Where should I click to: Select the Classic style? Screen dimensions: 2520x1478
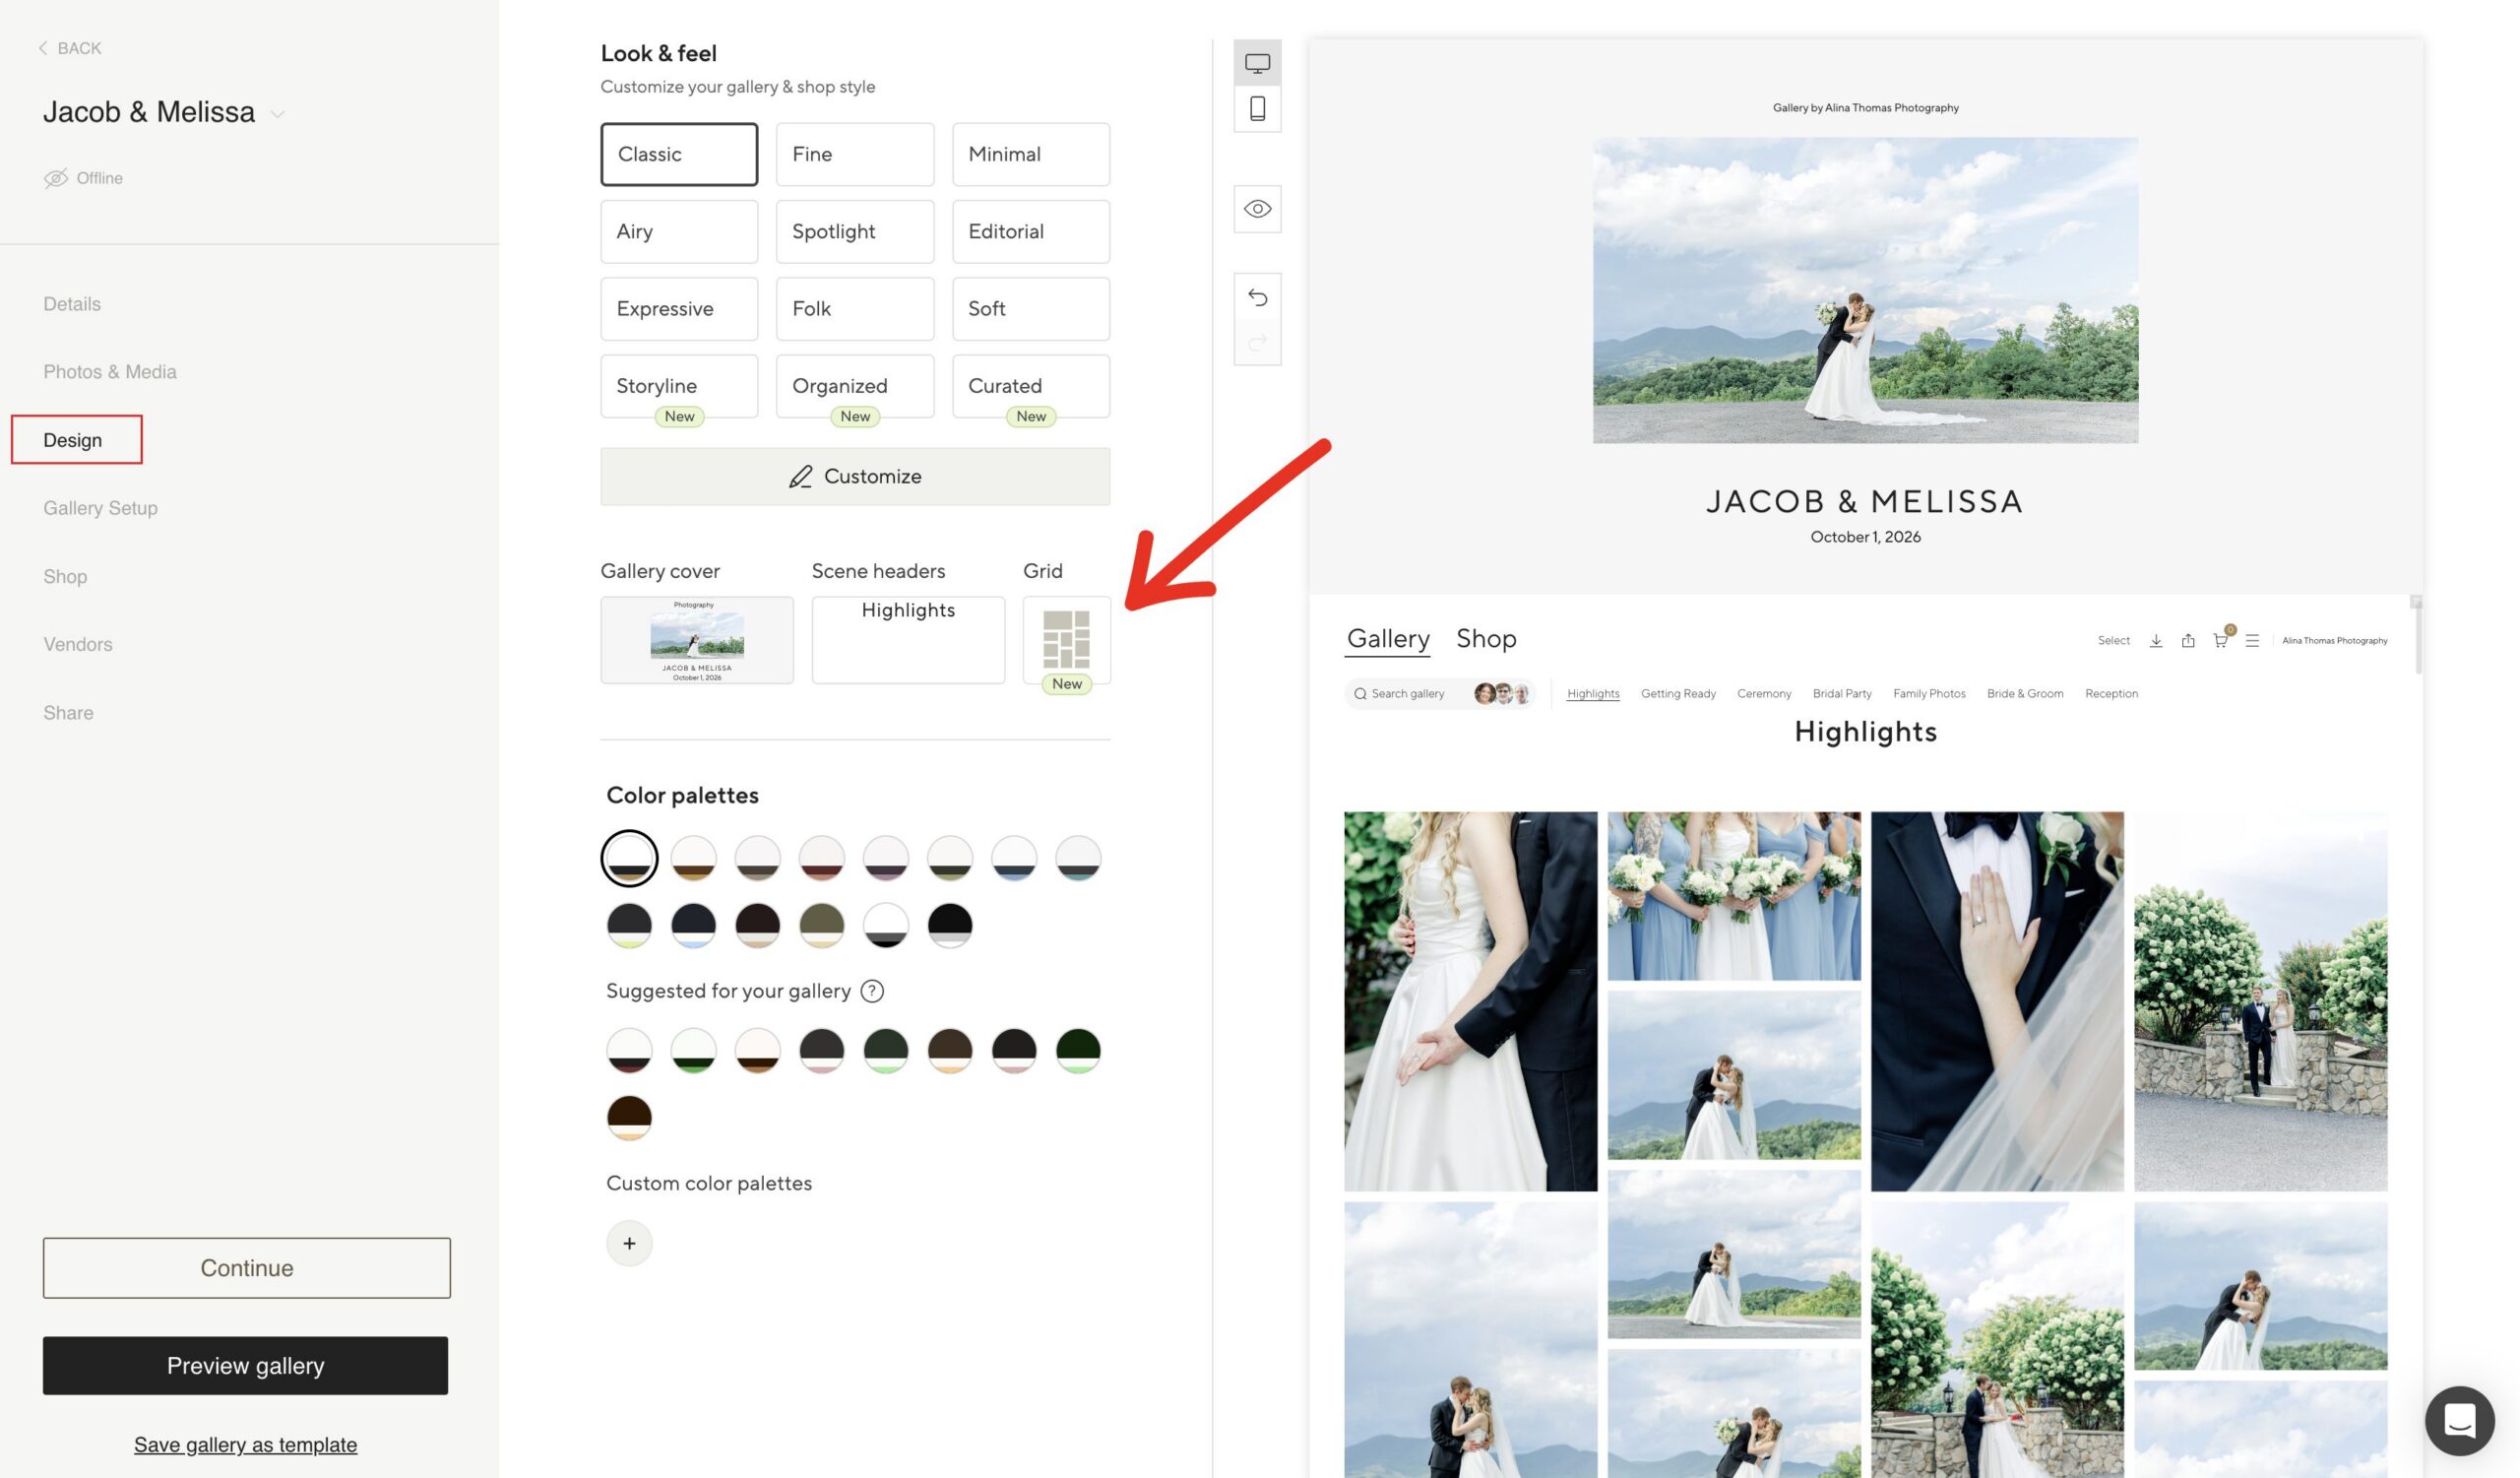coord(679,154)
